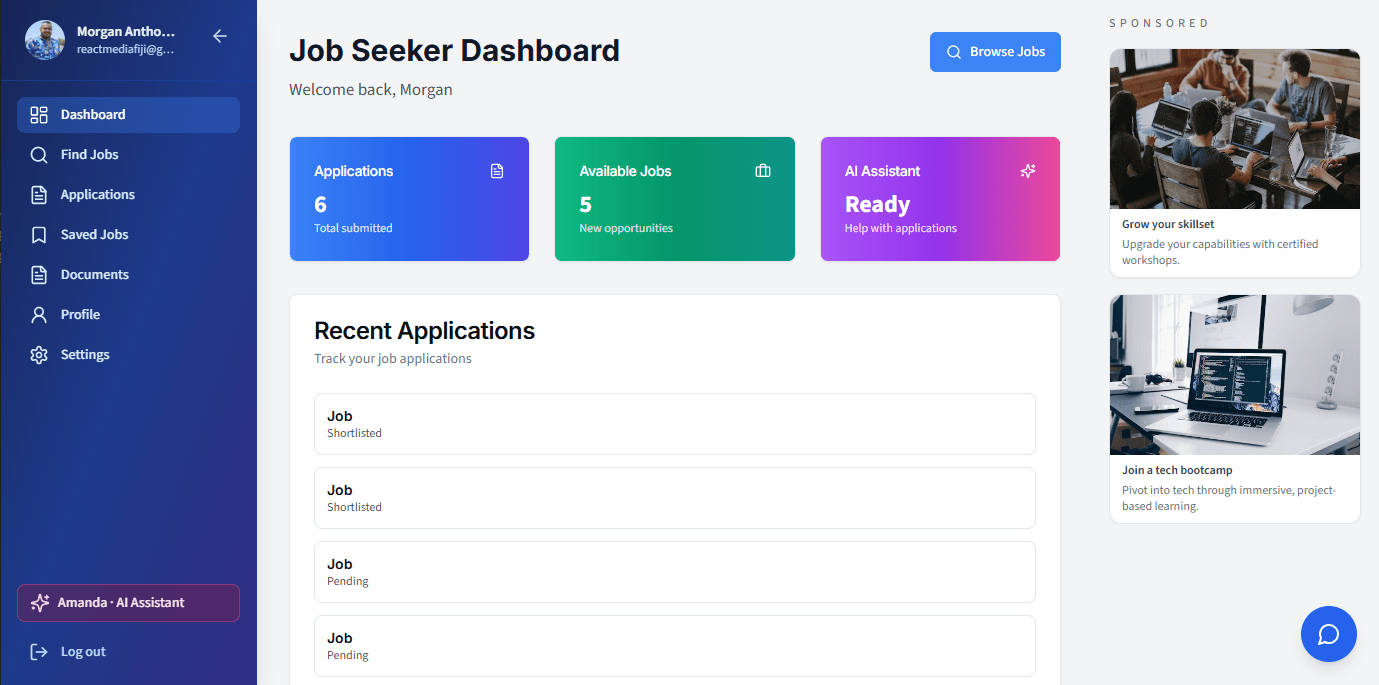The height and width of the screenshot is (685, 1379).
Task: Open the chat bubble in the corner
Action: pyautogui.click(x=1328, y=633)
